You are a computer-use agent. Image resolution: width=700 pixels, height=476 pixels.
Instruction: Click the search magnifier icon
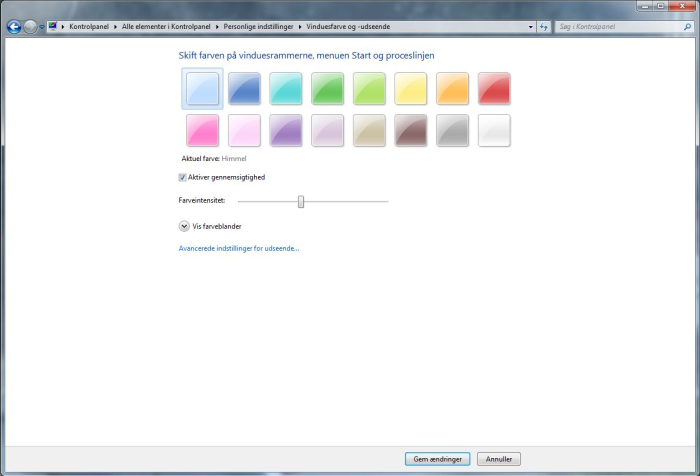tap(688, 27)
